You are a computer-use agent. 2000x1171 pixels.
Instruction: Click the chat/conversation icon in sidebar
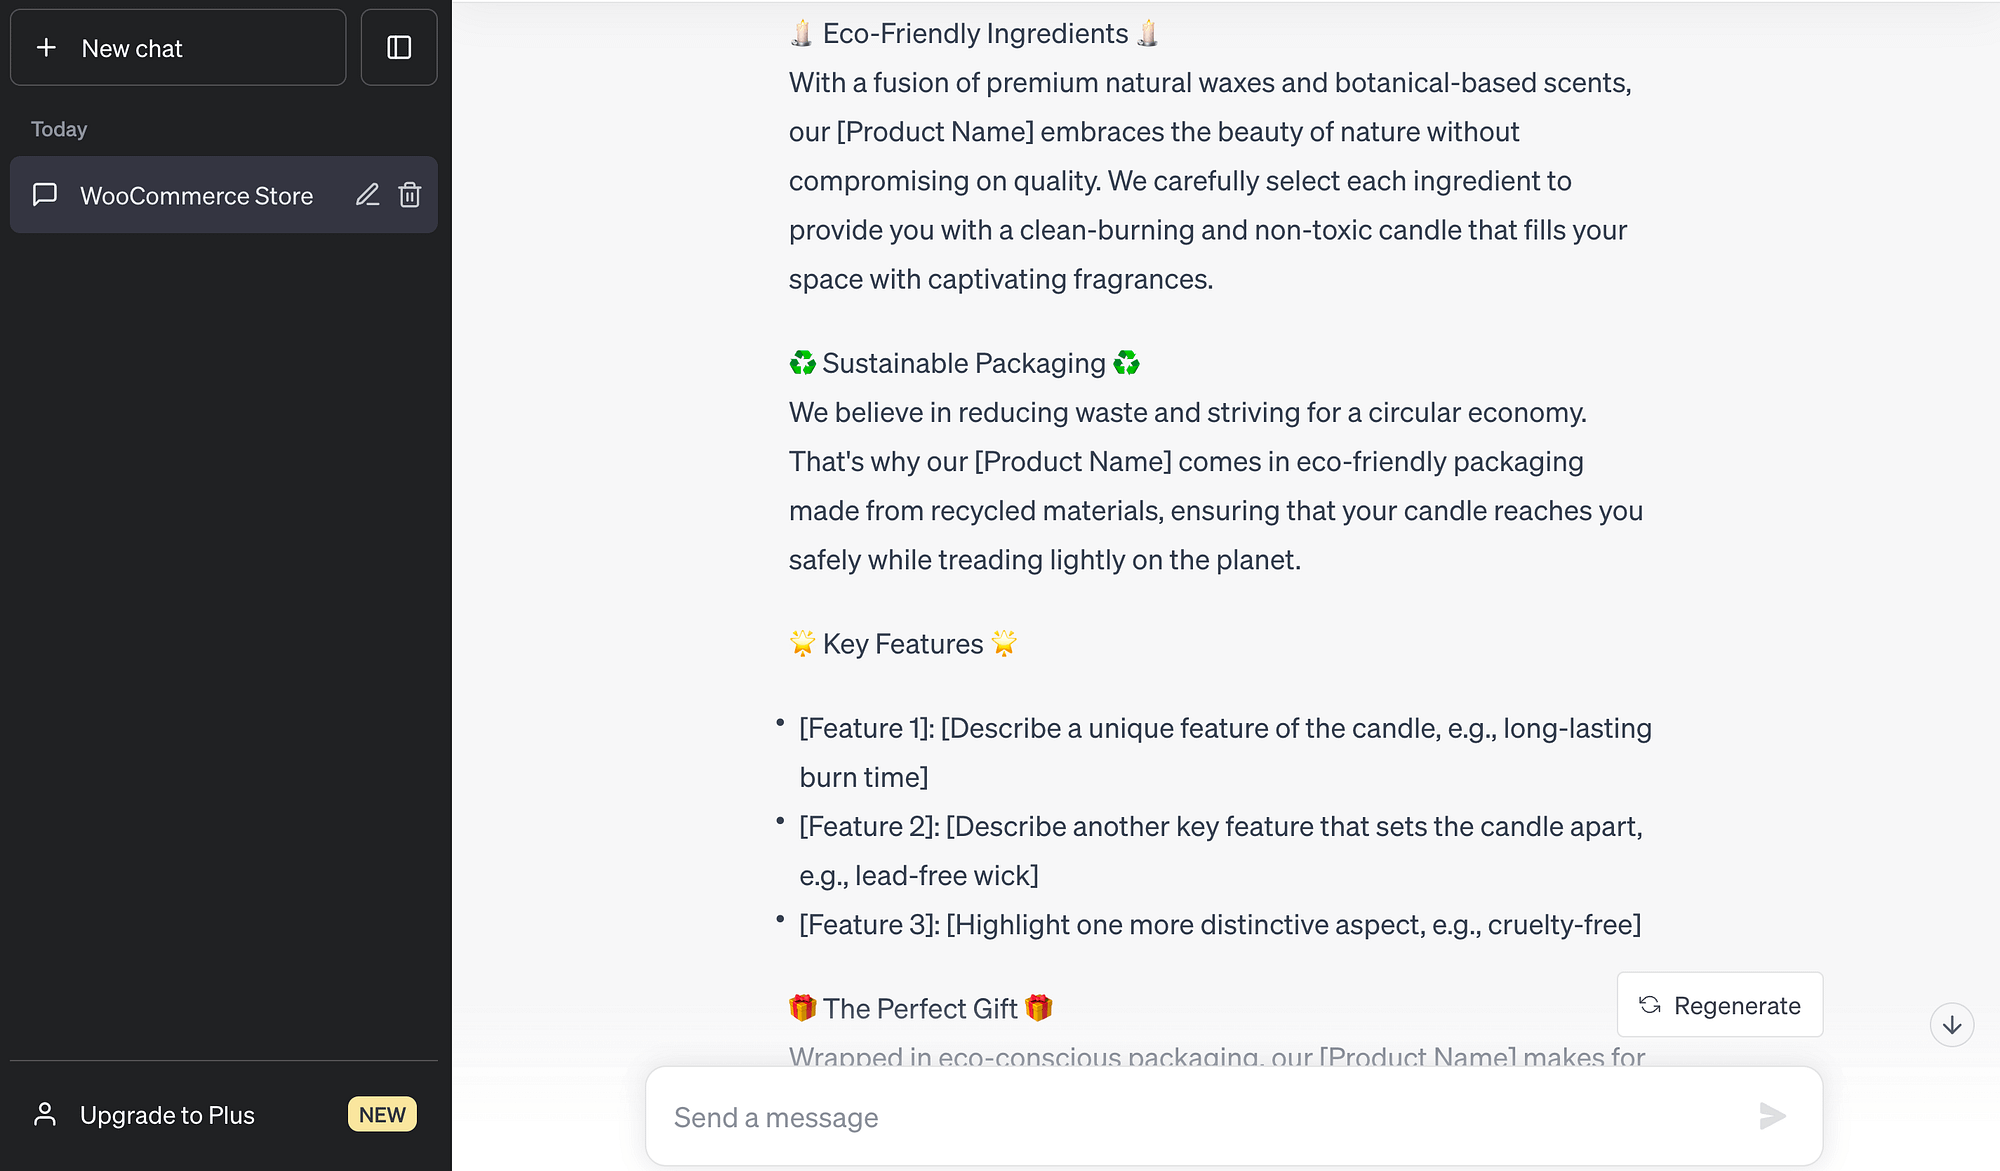(x=45, y=194)
